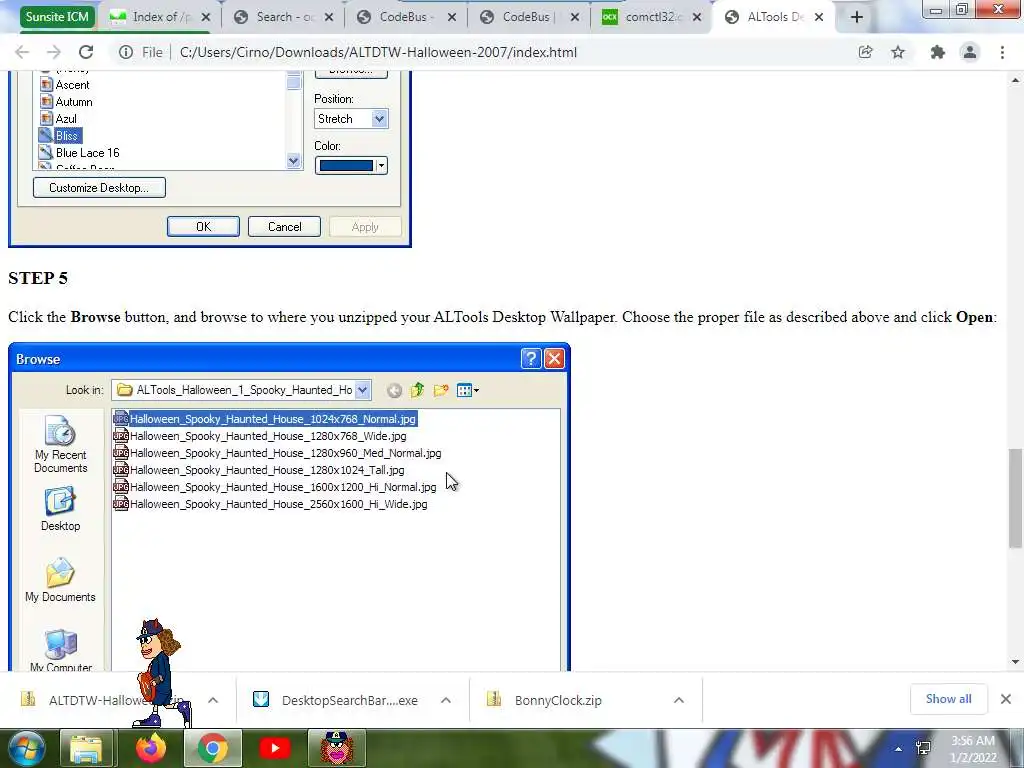Expand the Look in folder dropdown
This screenshot has height=768, width=1024.
point(362,391)
